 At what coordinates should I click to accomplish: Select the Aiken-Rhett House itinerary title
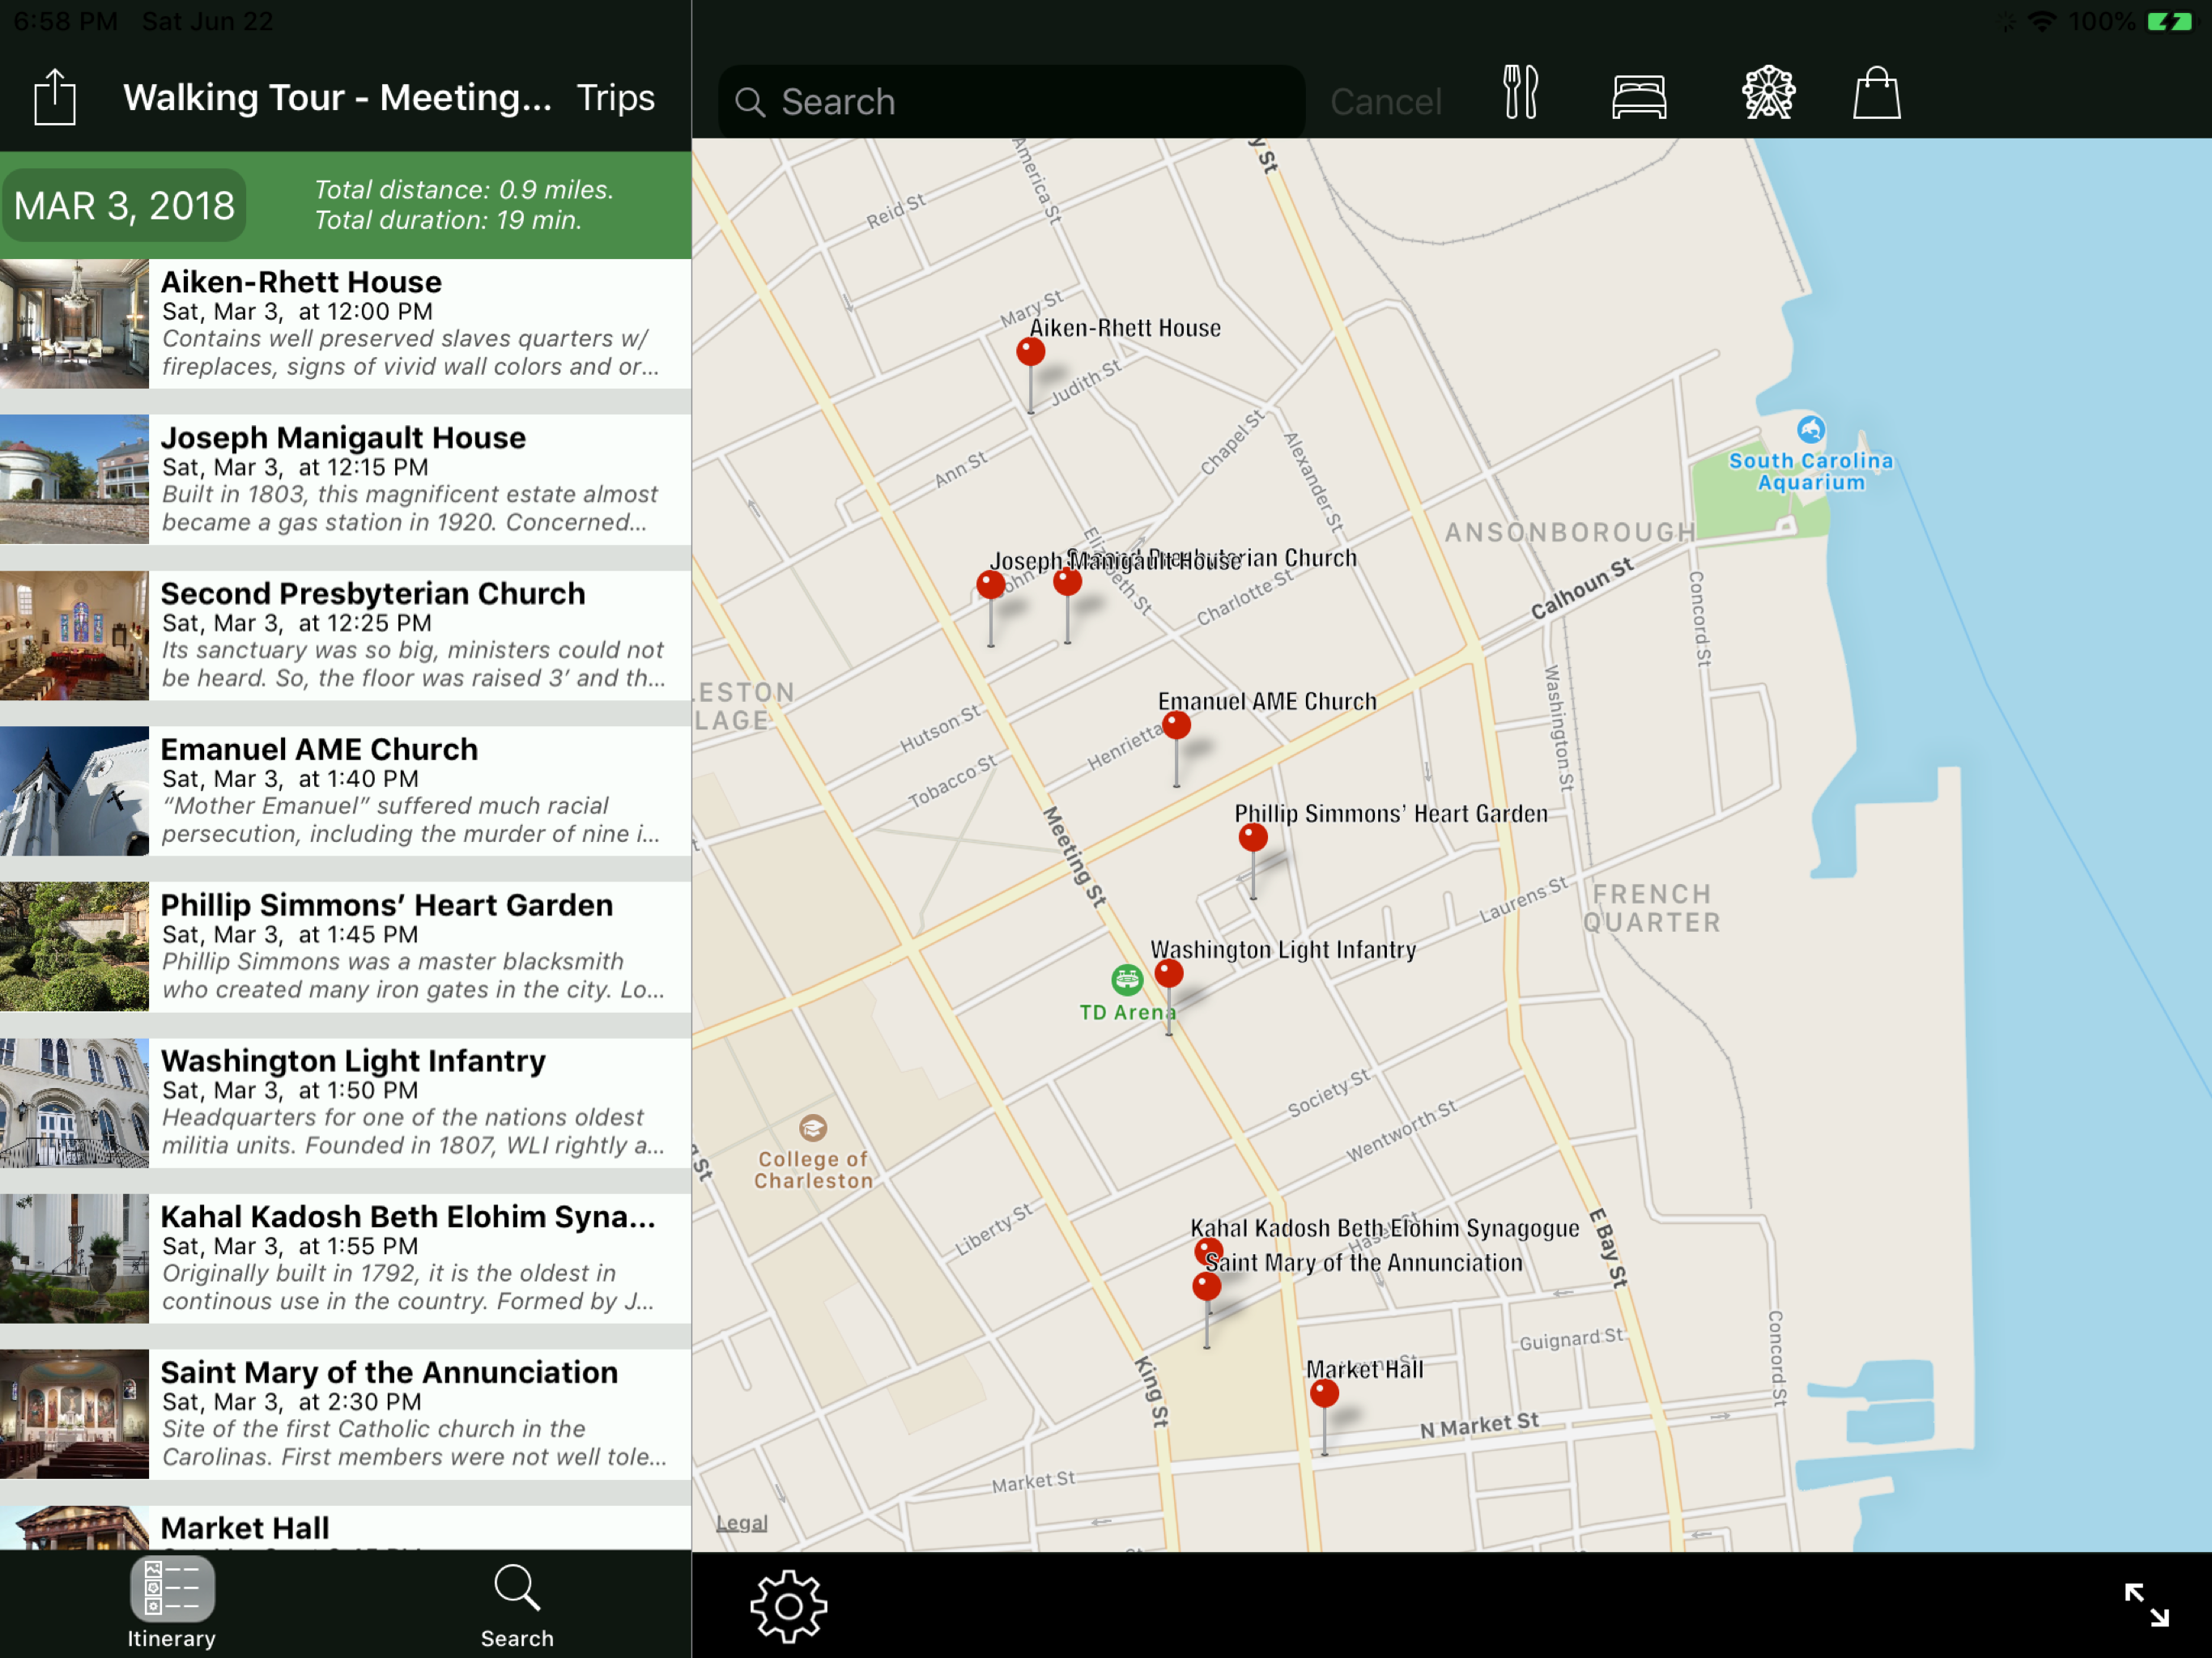click(301, 282)
